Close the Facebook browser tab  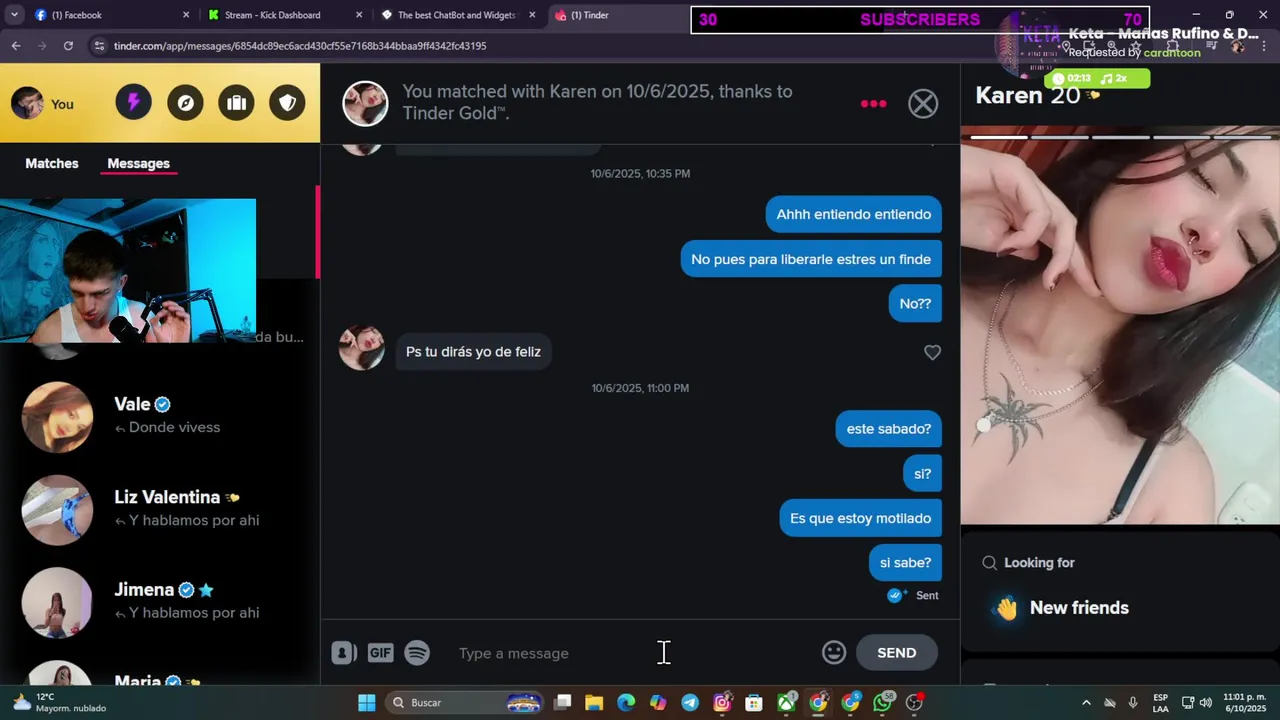[186, 15]
